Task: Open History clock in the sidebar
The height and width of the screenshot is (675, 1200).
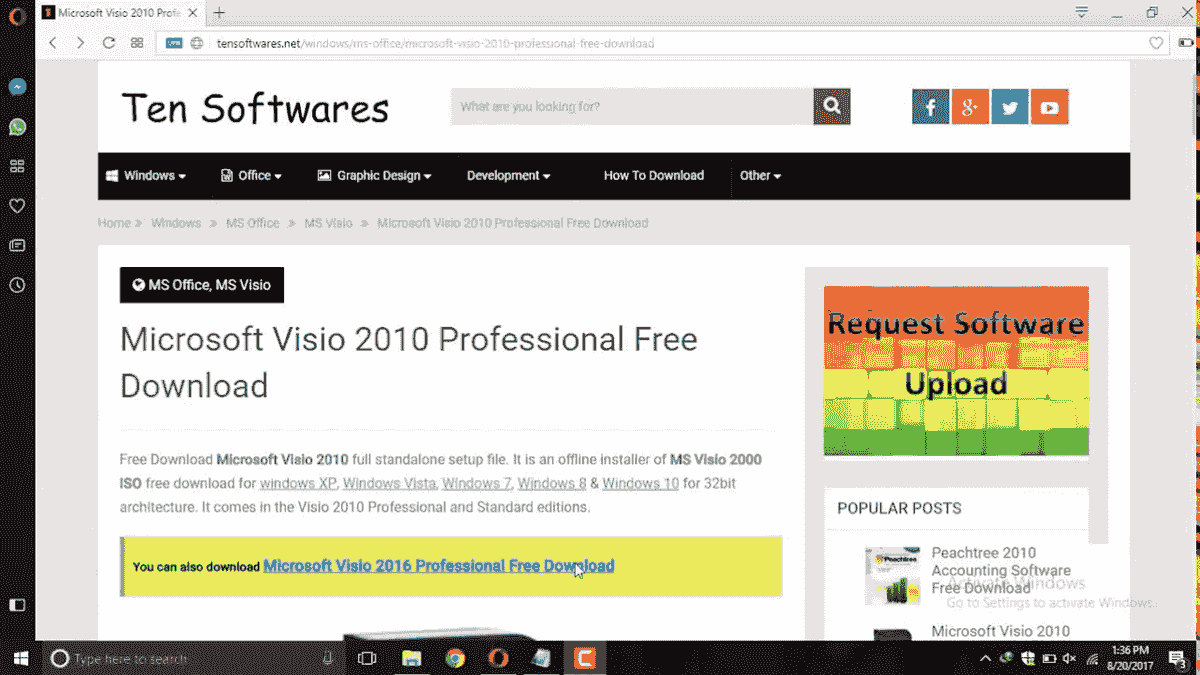Action: coord(17,285)
